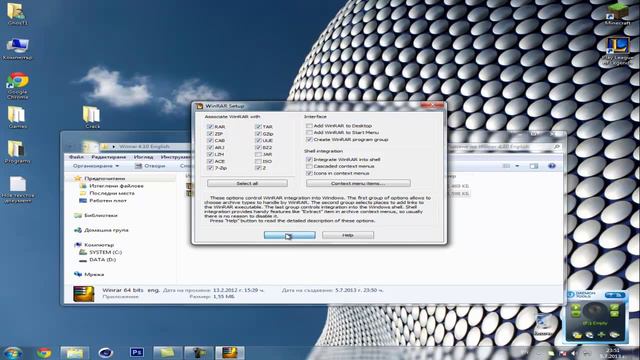Toggle the CAB association checkbox
The image size is (640, 360).
(210, 140)
